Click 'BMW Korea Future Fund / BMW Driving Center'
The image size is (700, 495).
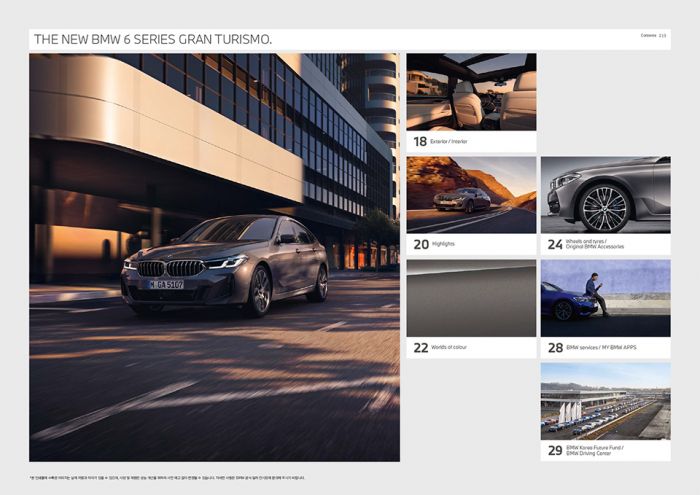point(595,450)
